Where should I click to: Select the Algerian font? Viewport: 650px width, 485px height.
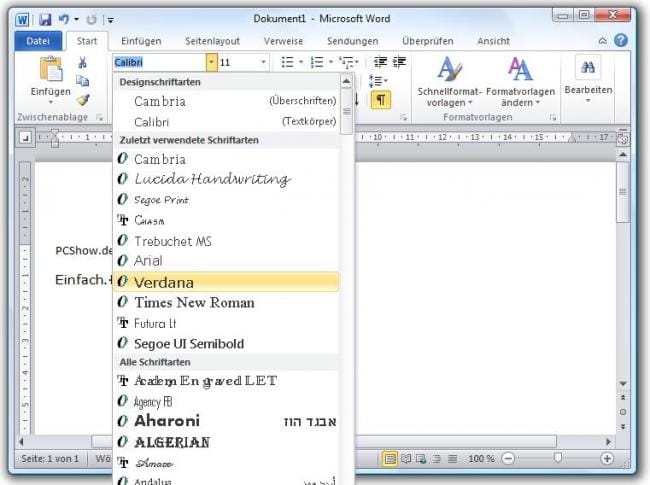coord(227,442)
